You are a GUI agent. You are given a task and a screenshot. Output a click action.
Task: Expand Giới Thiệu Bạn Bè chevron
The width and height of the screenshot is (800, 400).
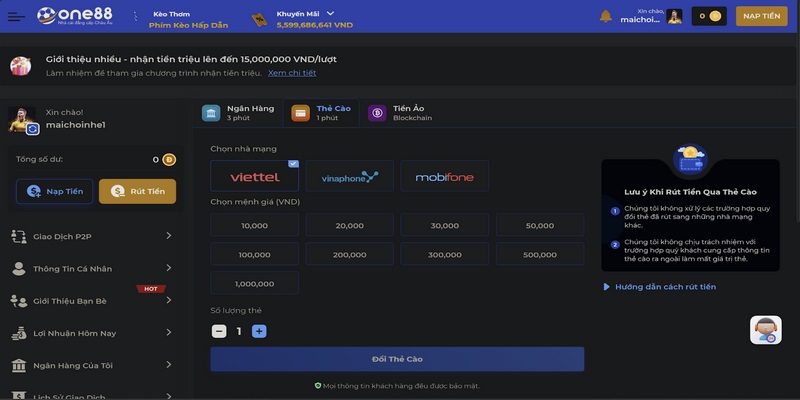[x=169, y=300]
